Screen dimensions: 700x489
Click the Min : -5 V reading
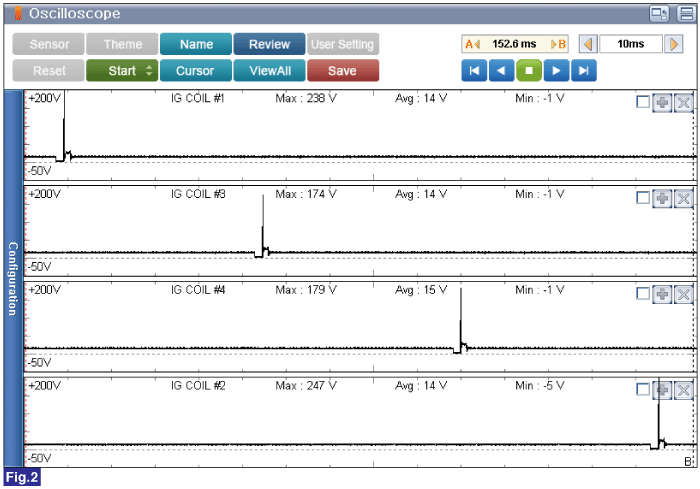coord(540,385)
